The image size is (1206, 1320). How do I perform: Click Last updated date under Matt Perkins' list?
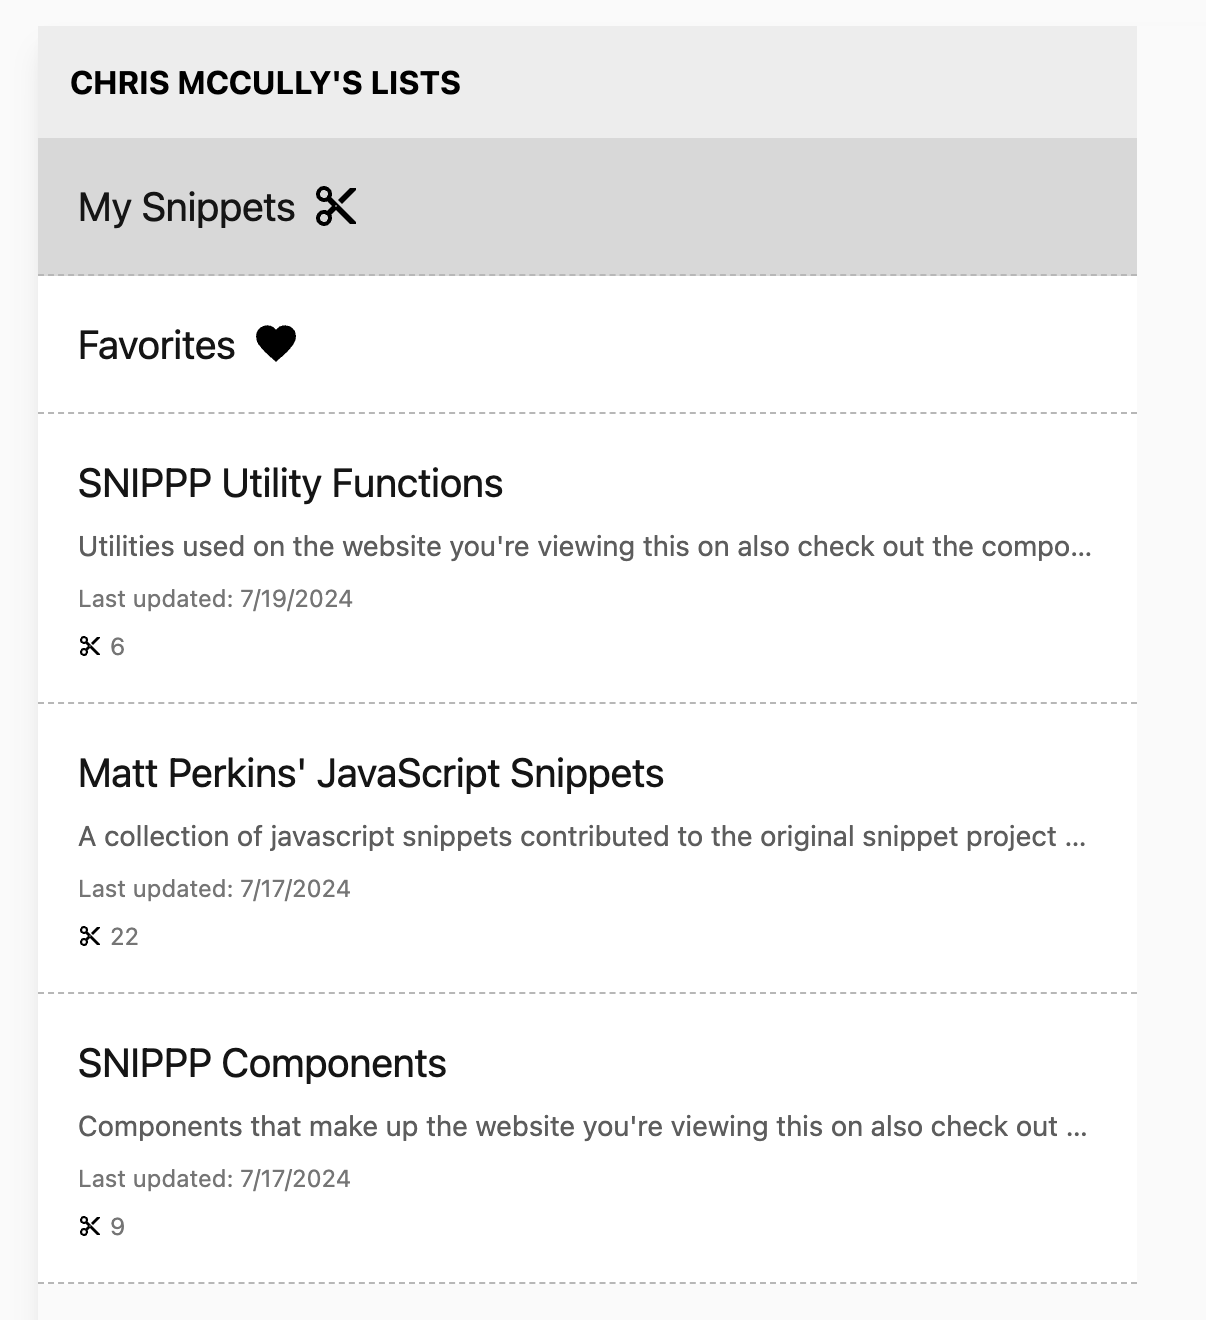coord(214,889)
